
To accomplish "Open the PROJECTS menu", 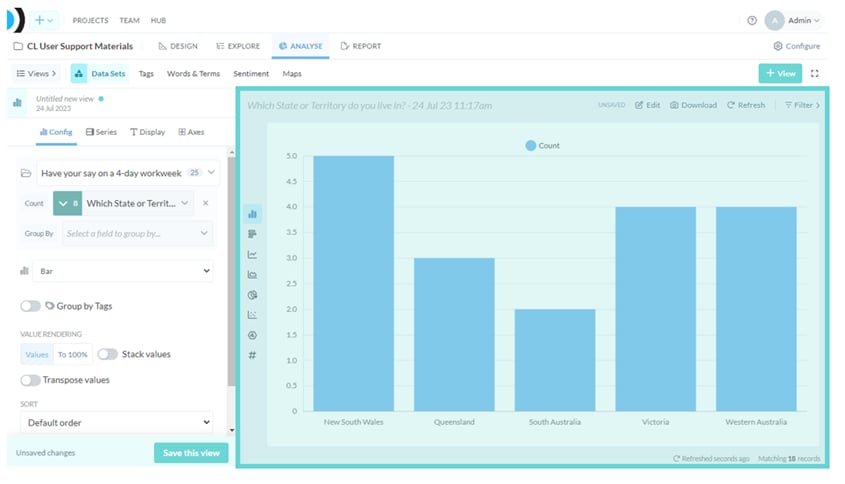I will [x=91, y=20].
